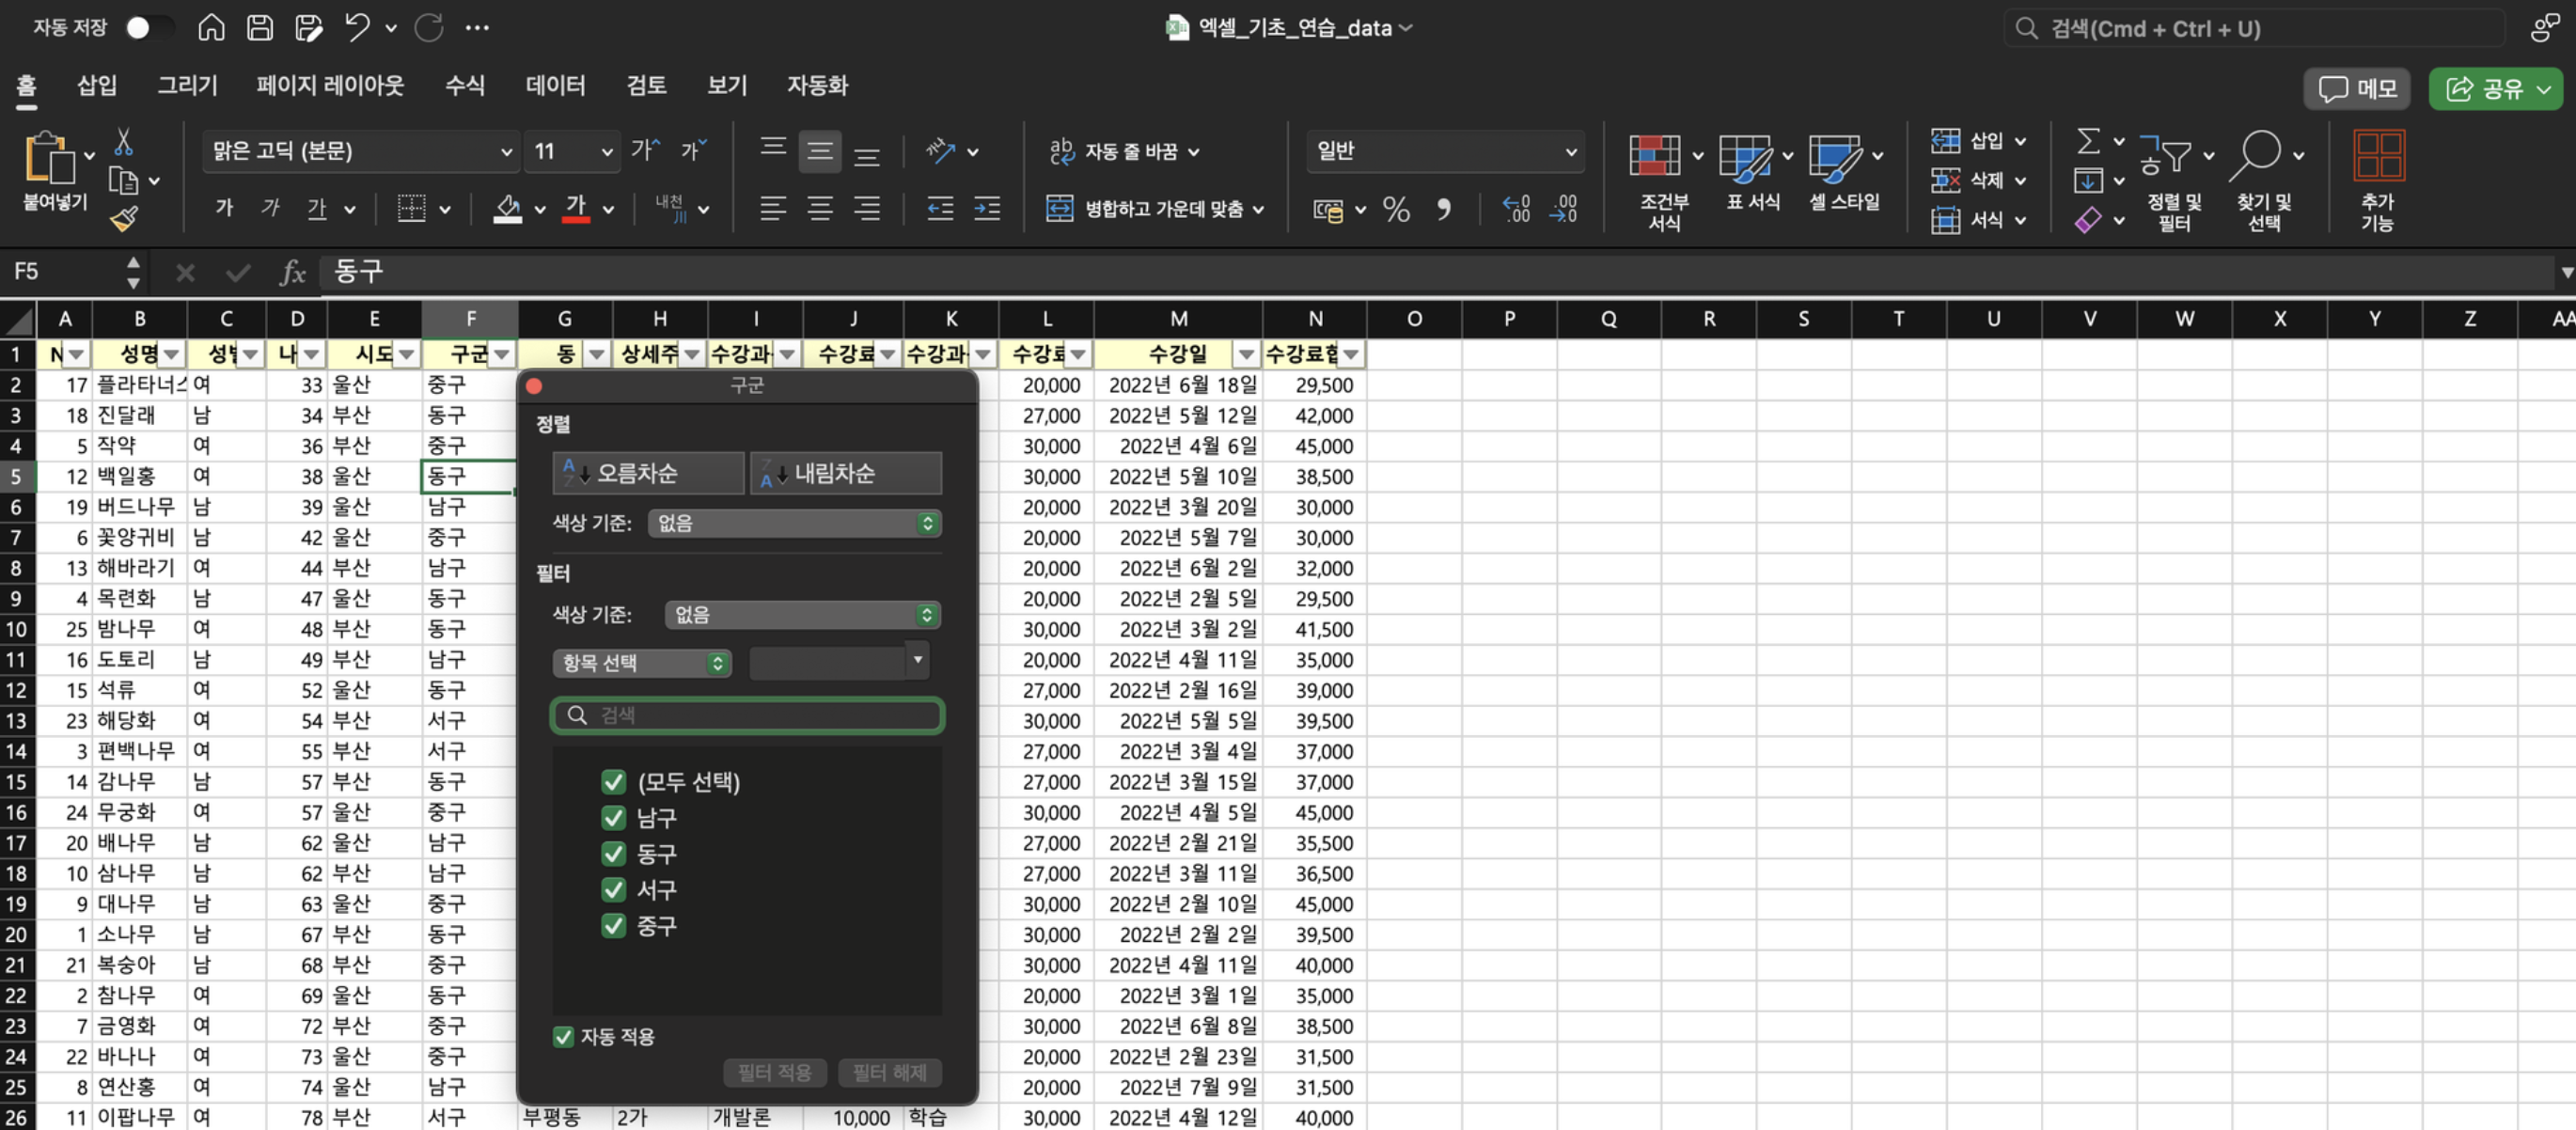Open the 수식 ribbon tab
2576x1130 pixels.
[464, 85]
